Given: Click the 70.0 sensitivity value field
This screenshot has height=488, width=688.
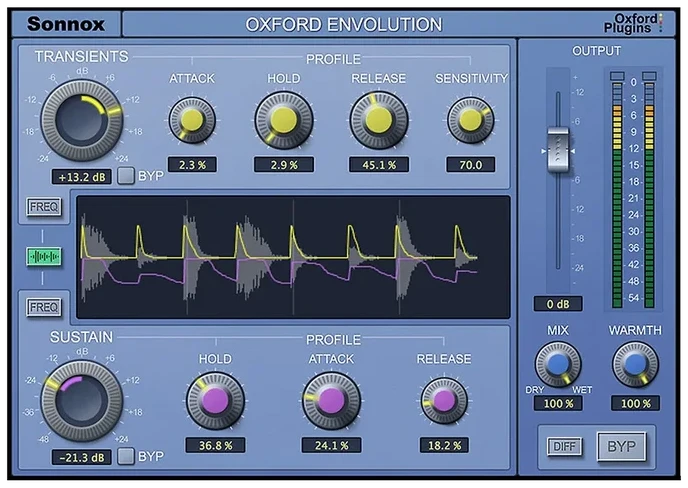Looking at the screenshot, I should tap(470, 165).
